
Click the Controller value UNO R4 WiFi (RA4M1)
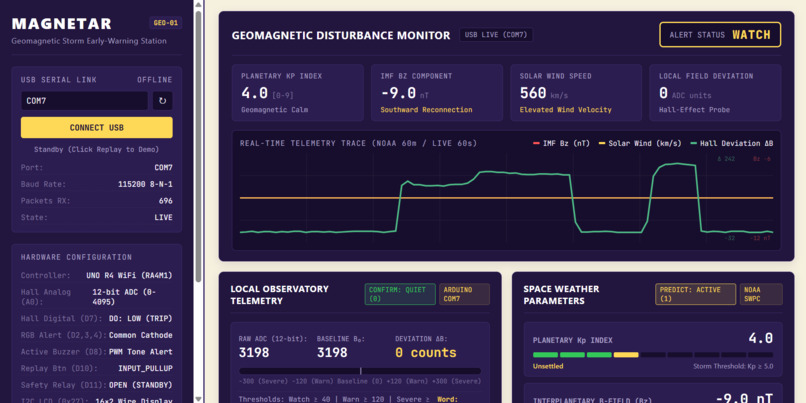(130, 276)
